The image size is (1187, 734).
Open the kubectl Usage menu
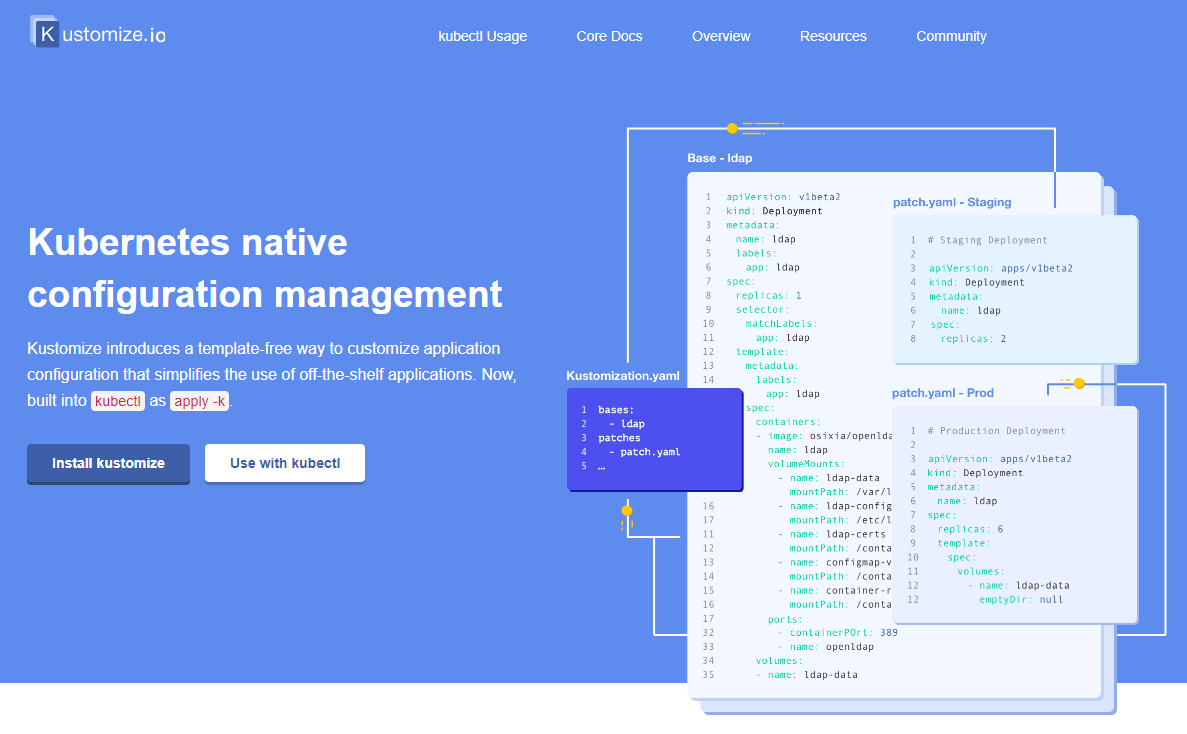point(482,36)
